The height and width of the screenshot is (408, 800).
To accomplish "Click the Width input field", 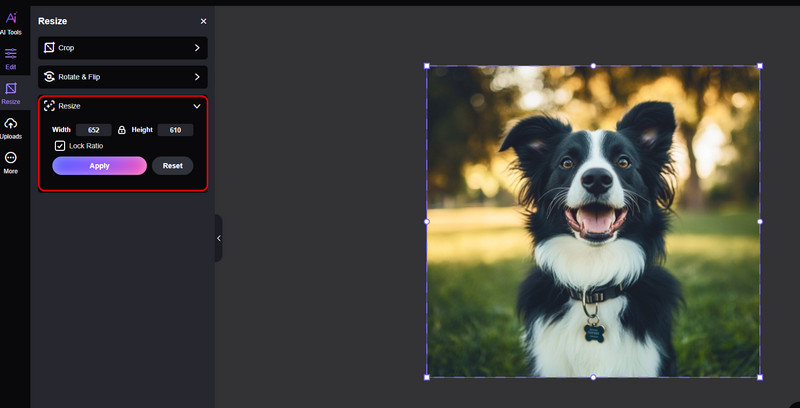I will (93, 130).
